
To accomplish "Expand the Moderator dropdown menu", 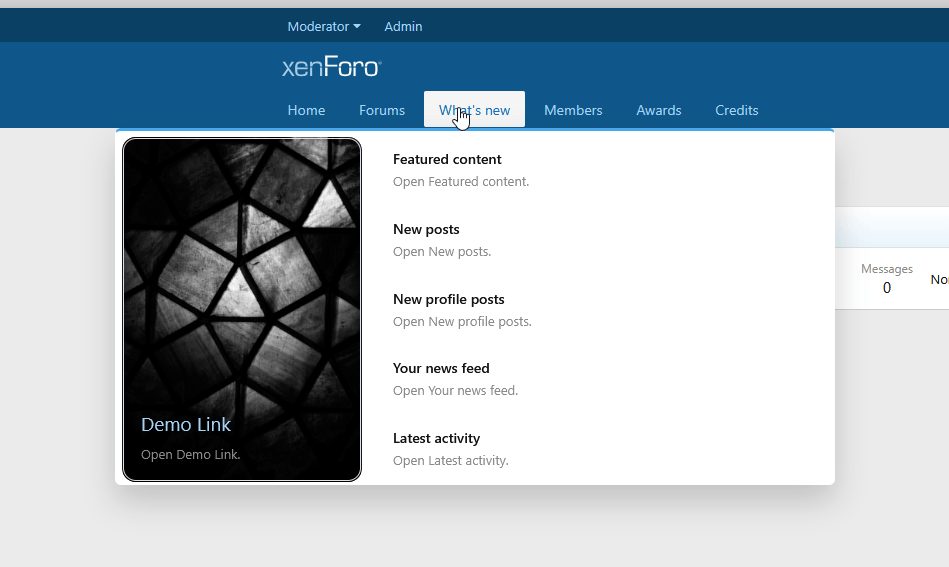I will tap(323, 27).
